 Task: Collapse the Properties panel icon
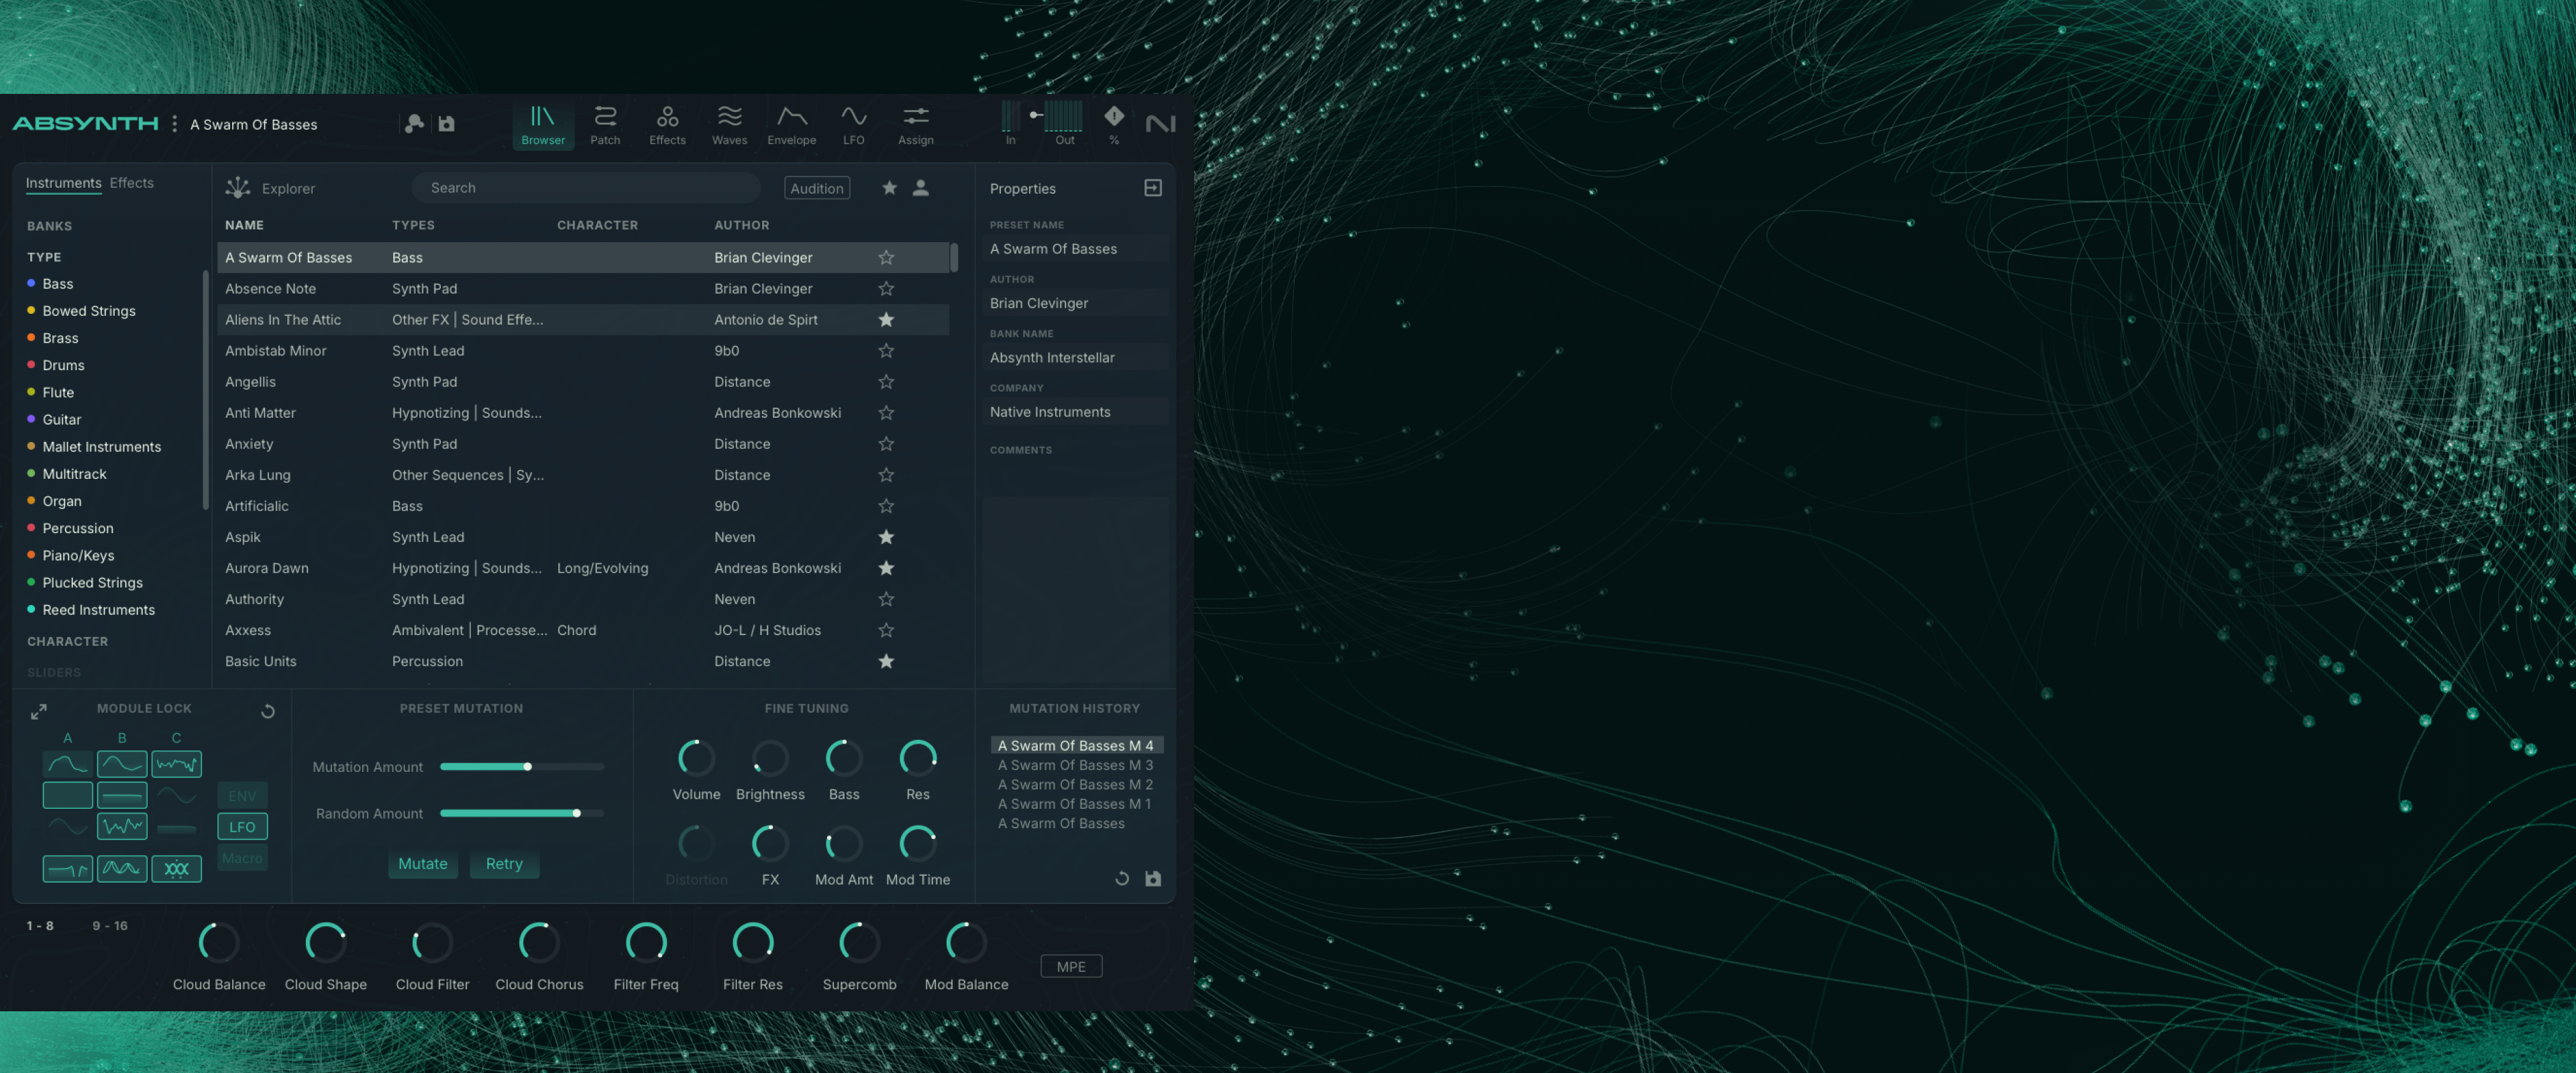[1152, 188]
